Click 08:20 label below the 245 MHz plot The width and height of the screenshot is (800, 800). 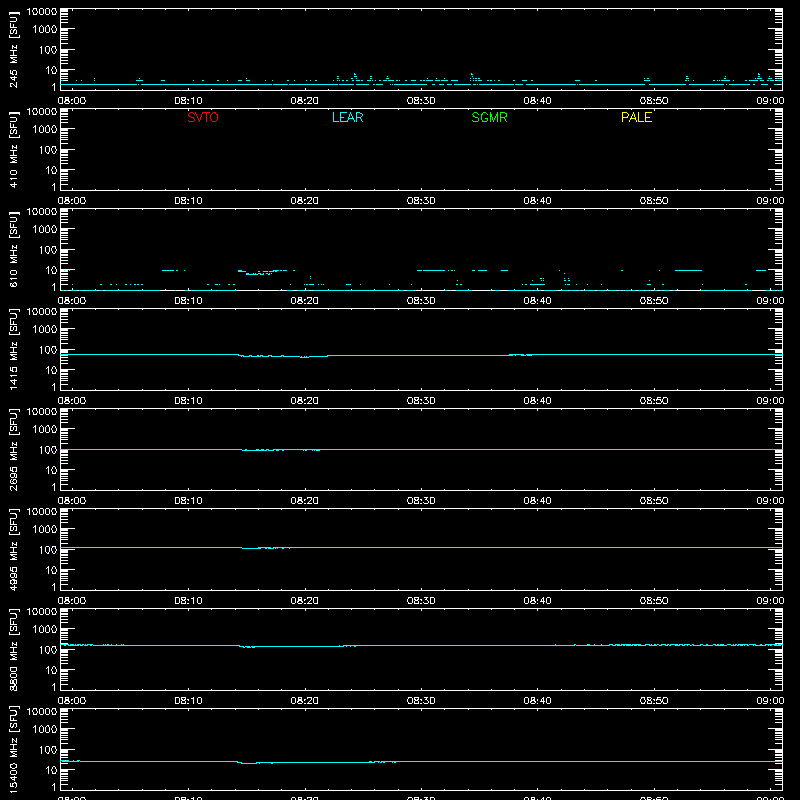pos(305,101)
